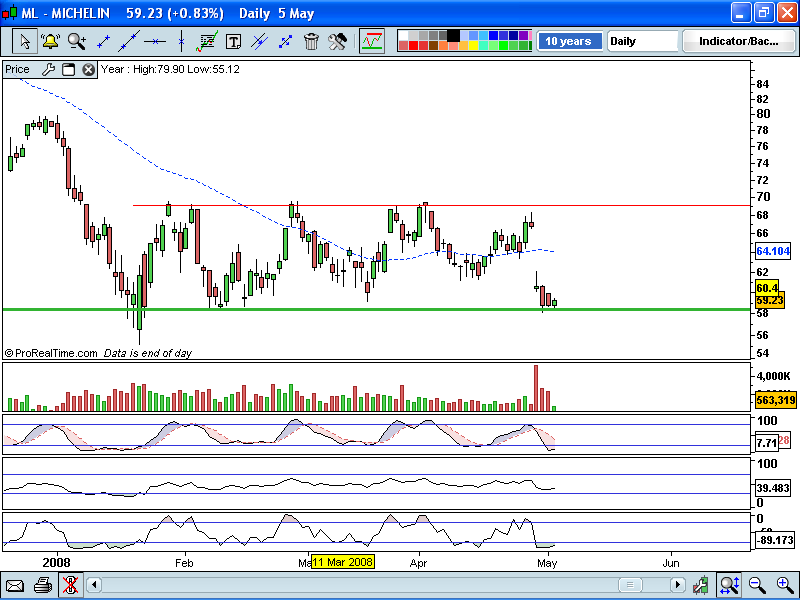Click the envelope email icon
800x600 pixels.
click(15, 585)
